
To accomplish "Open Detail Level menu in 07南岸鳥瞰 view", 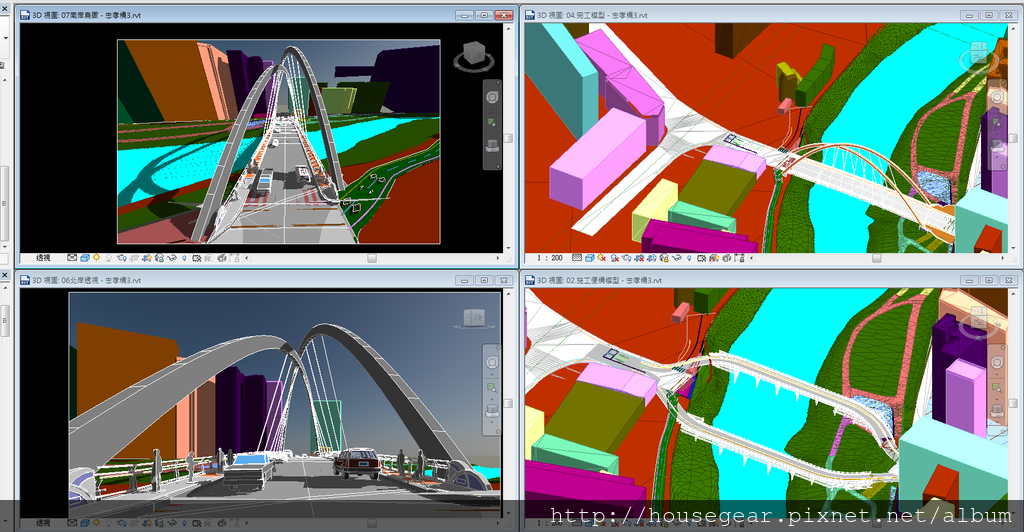I will tap(72, 258).
